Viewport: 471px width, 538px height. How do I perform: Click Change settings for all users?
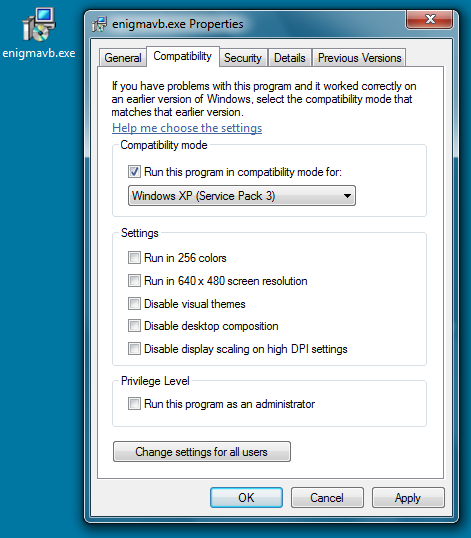[202, 452]
